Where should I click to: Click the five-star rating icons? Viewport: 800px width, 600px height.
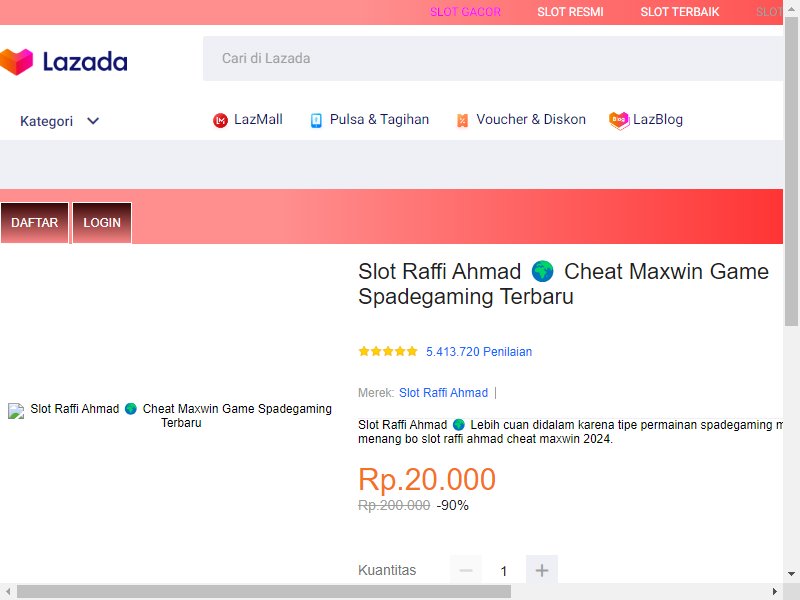(x=388, y=351)
